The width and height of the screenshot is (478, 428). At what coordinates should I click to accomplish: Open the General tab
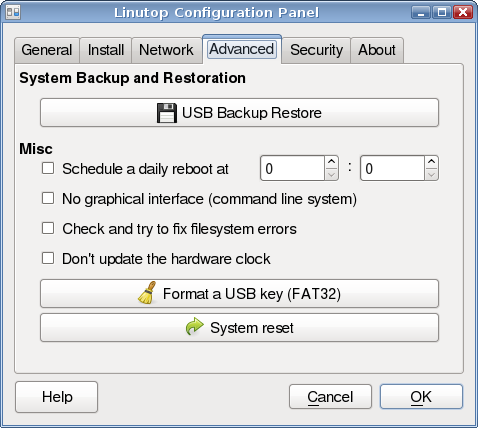47,50
